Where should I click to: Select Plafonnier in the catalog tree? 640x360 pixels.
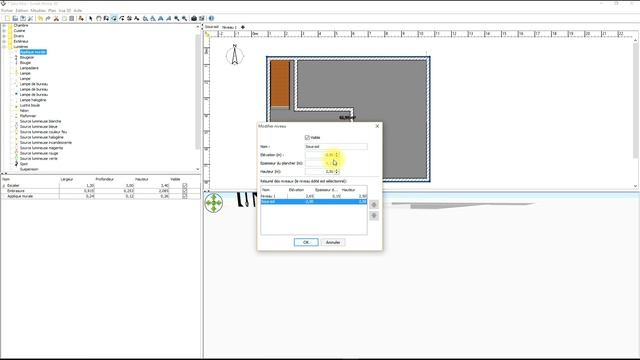[28, 116]
